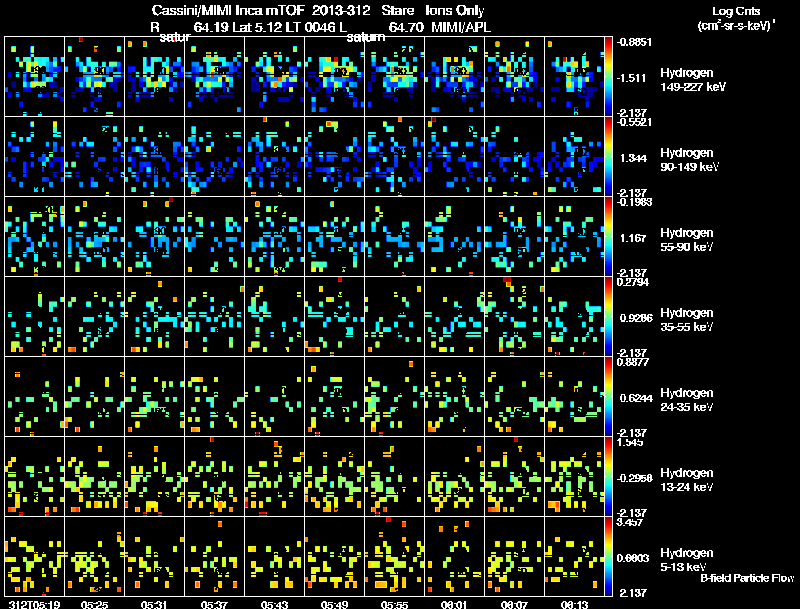Select the color bar beside Hydrogen 5-13 keV
The width and height of the screenshot is (800, 609).
609,557
